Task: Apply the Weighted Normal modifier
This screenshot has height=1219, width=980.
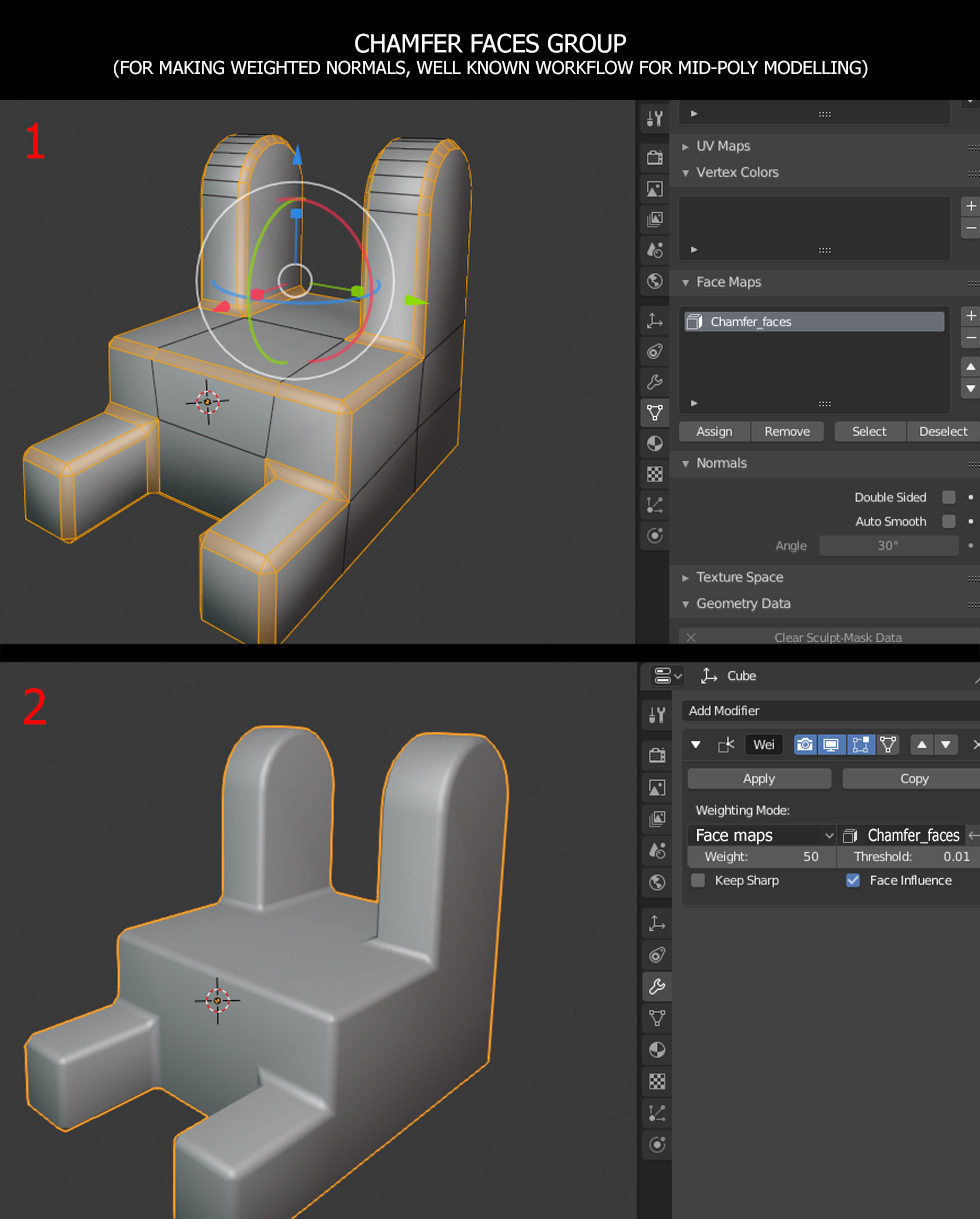Action: [759, 778]
